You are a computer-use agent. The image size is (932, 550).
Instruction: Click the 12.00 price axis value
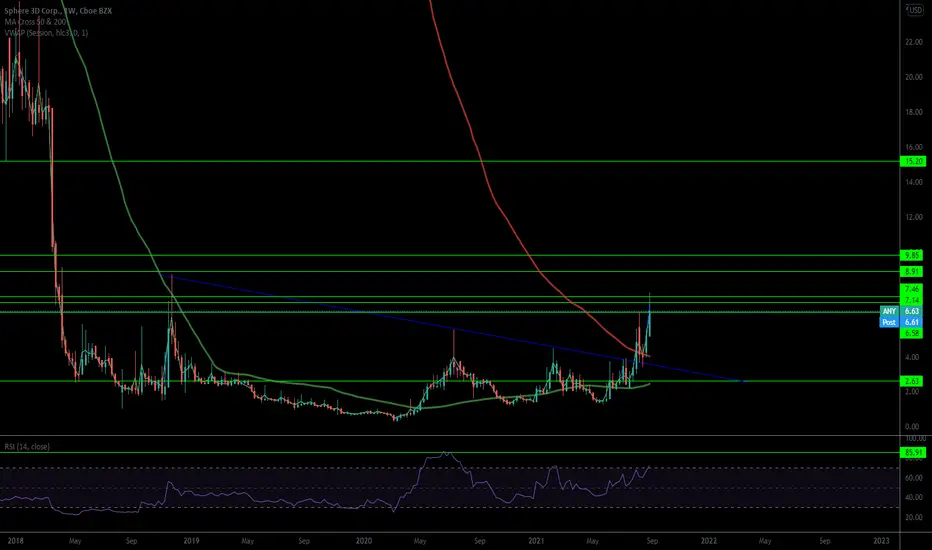tap(914, 217)
